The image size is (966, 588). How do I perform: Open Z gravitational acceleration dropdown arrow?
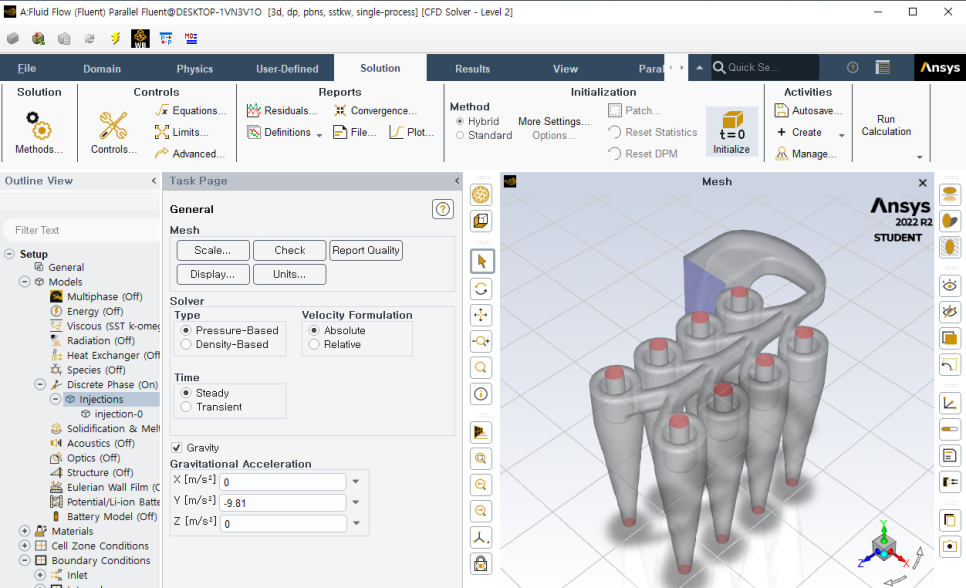pyautogui.click(x=356, y=523)
